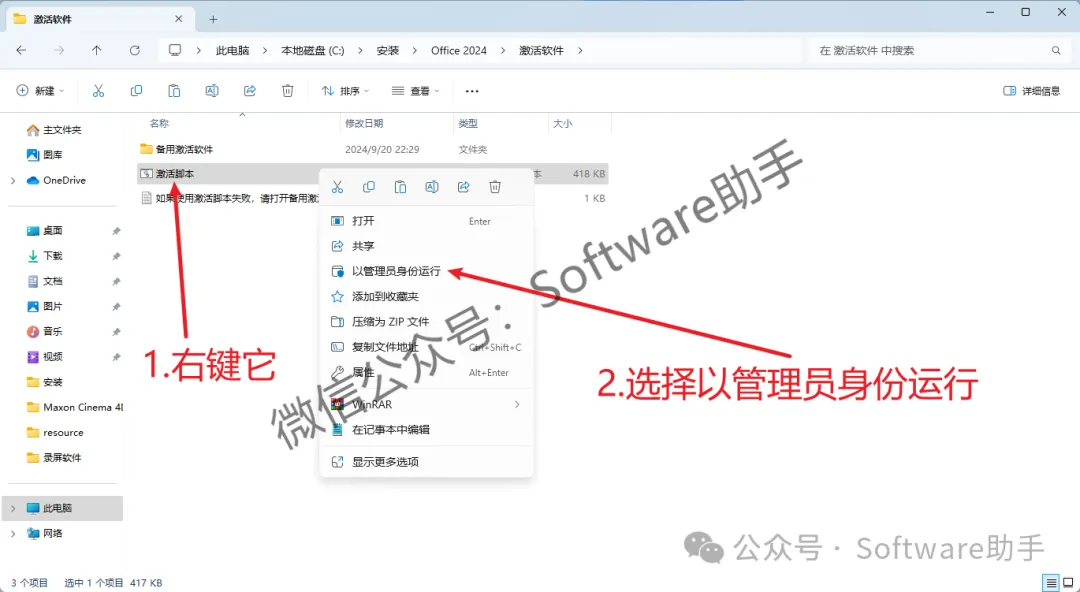The height and width of the screenshot is (592, 1080).
Task: Expand the 网络 tree node
Action: click(x=13, y=533)
